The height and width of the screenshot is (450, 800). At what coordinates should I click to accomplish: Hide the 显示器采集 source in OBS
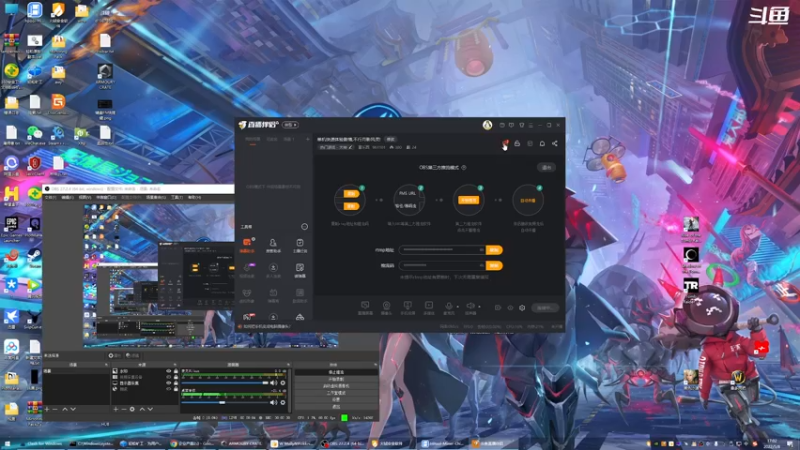tap(169, 383)
